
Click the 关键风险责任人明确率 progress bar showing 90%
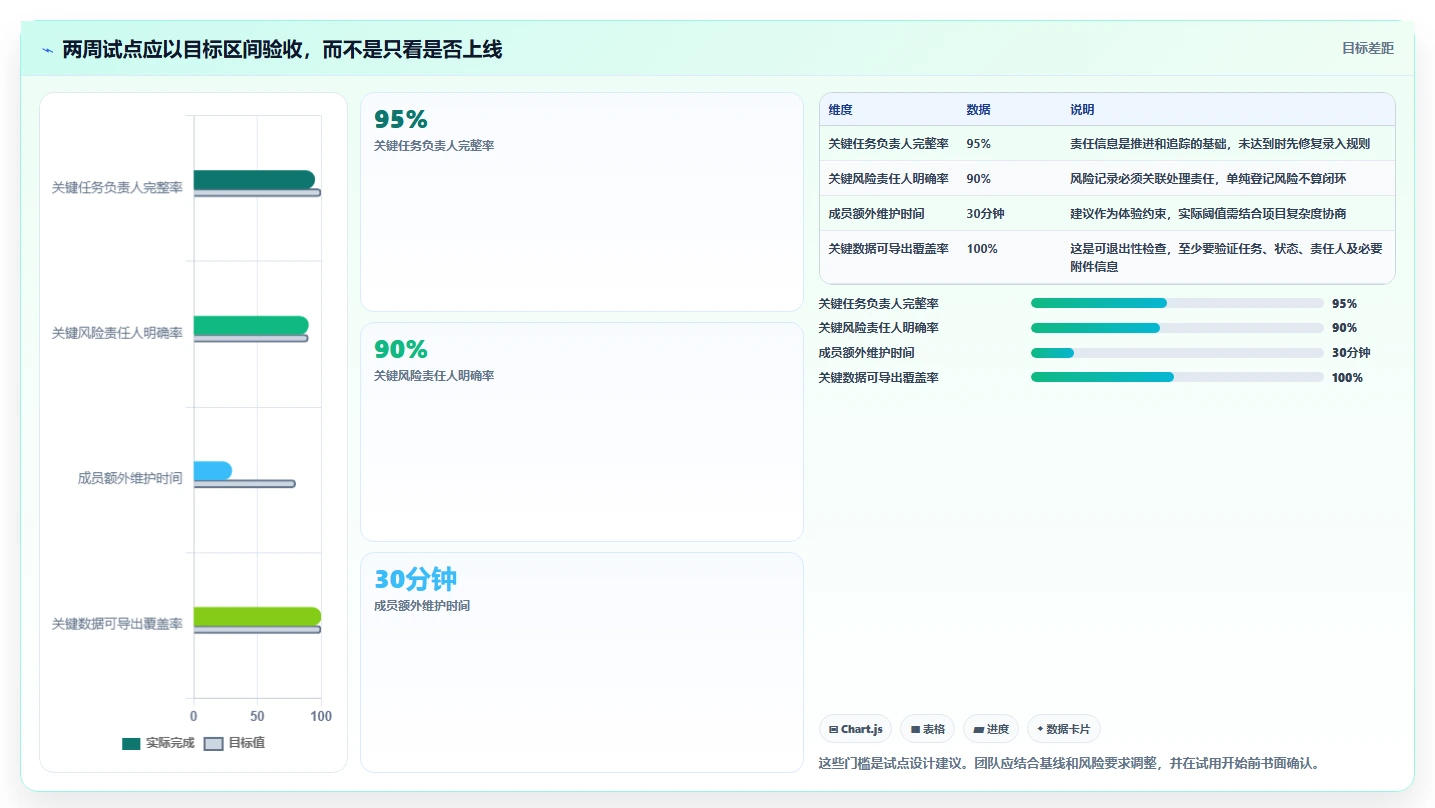point(1177,328)
